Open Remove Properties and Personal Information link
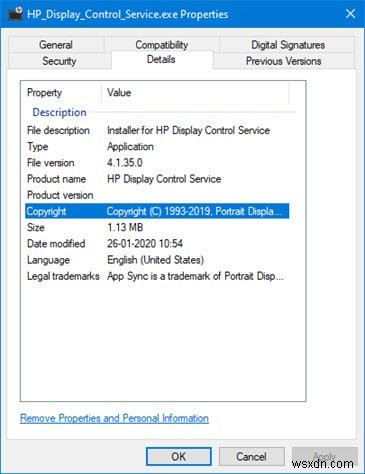Screen dimensions: 365x474 point(114,418)
